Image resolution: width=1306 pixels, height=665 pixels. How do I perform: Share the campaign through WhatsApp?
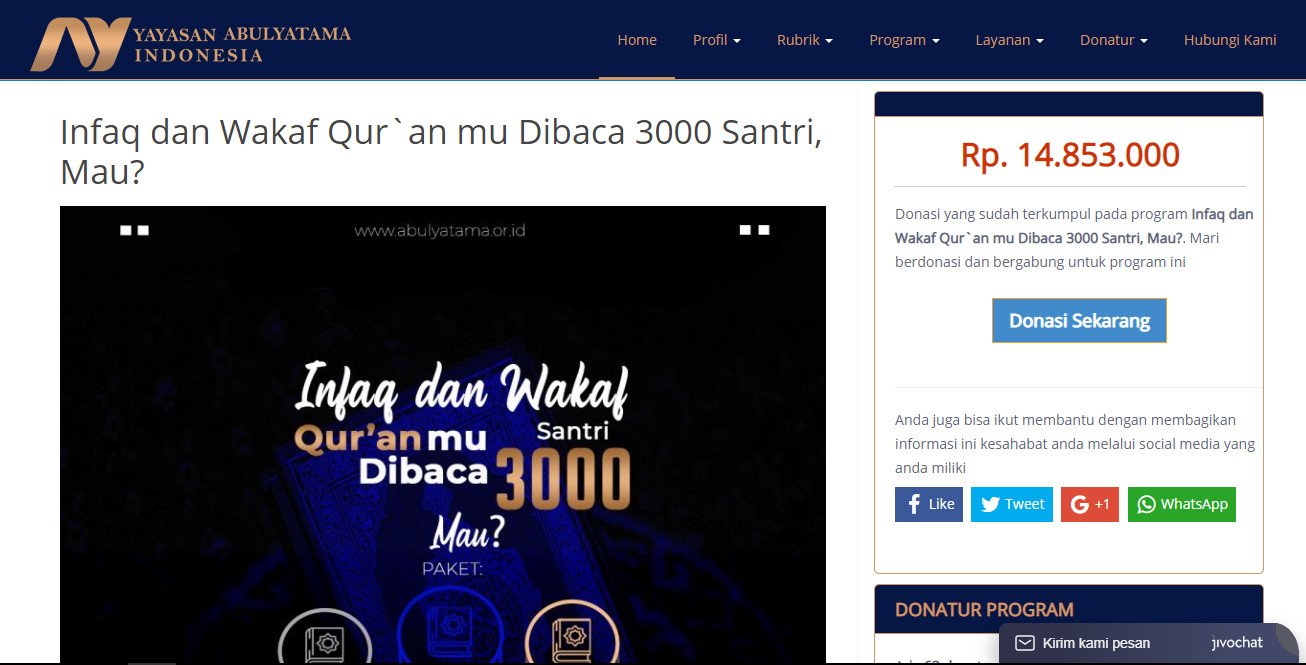point(1182,504)
